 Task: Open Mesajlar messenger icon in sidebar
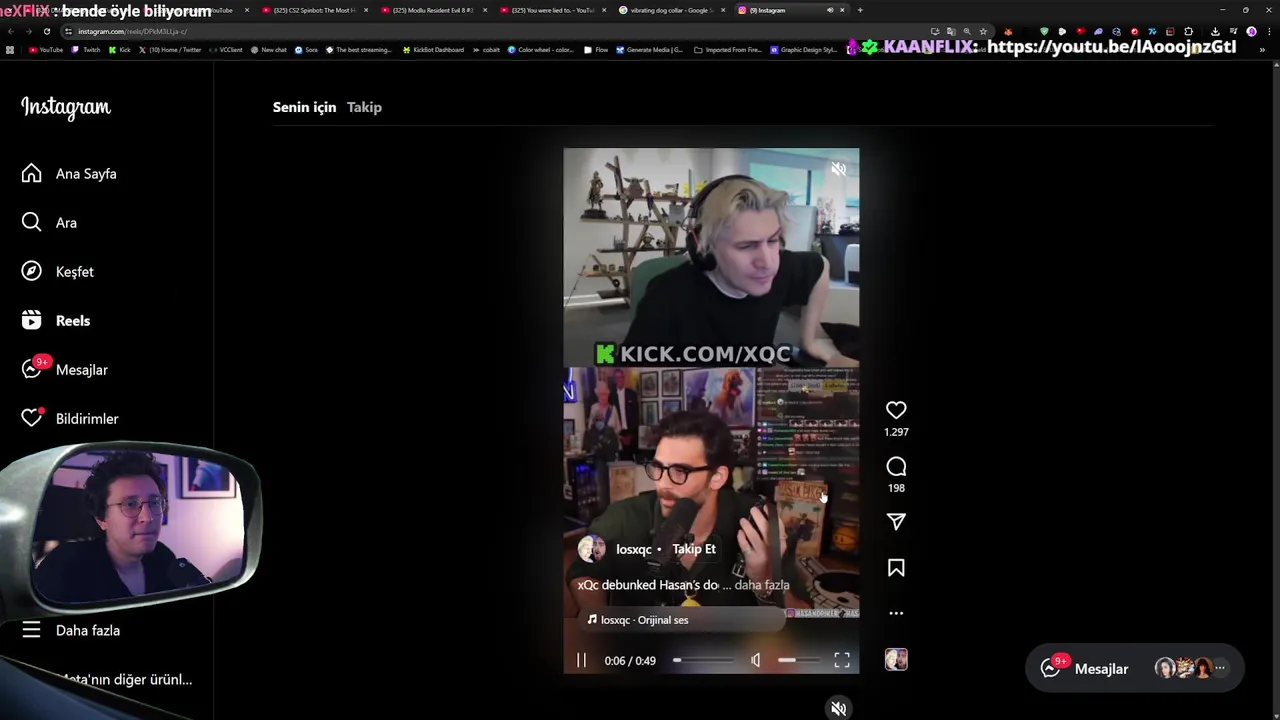point(32,370)
